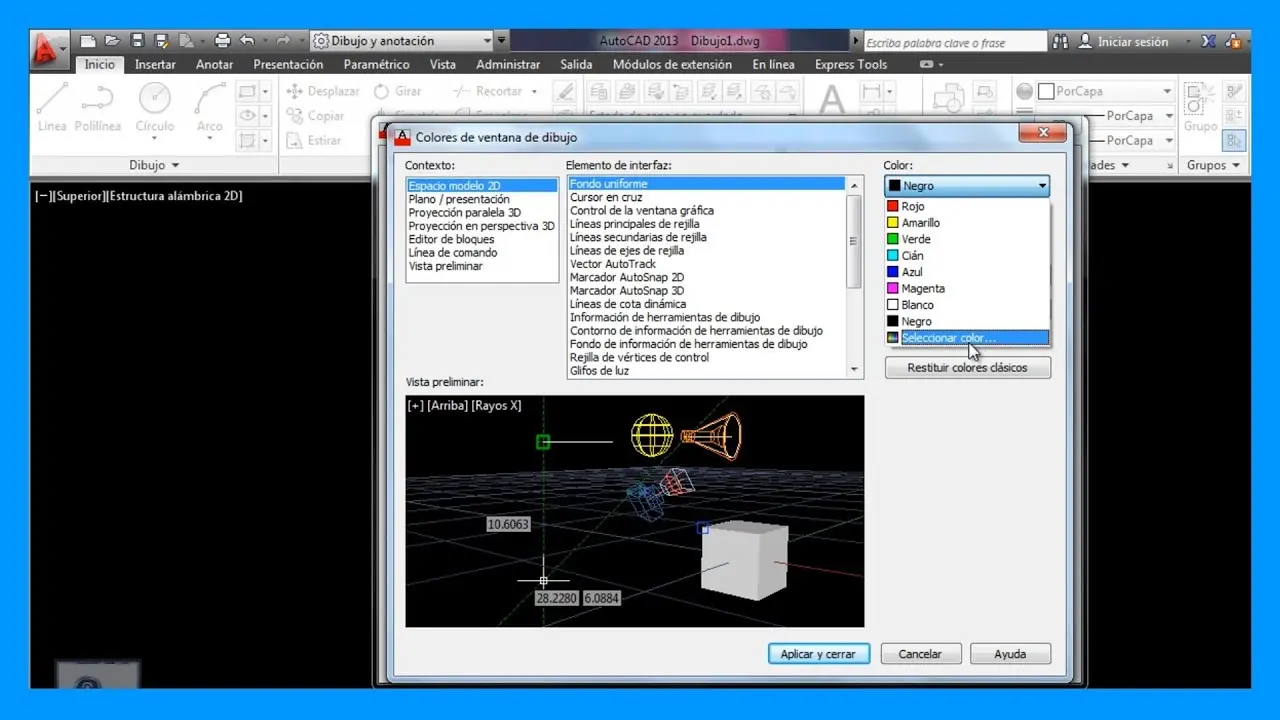Click the Save As icon
This screenshot has width=1280, height=720.
161,41
